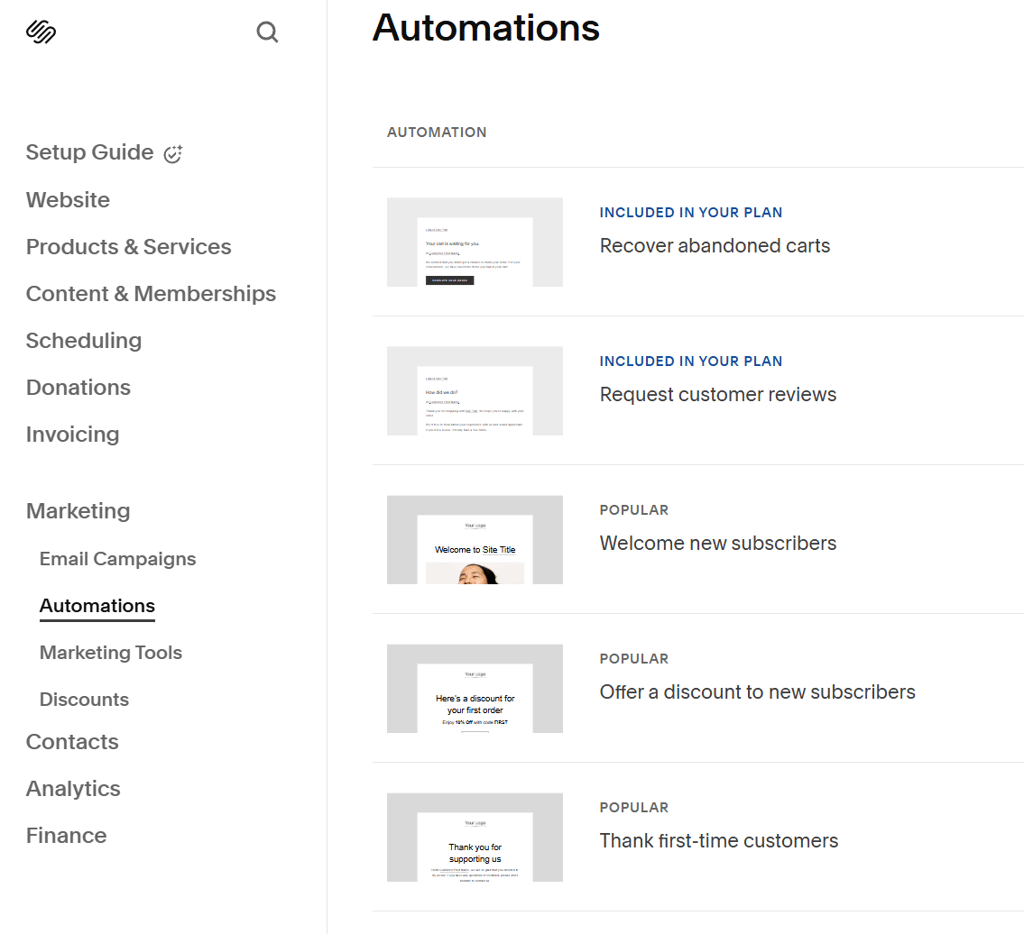Choose Offer a discount to new subscribers
1024x934 pixels.
coord(758,692)
